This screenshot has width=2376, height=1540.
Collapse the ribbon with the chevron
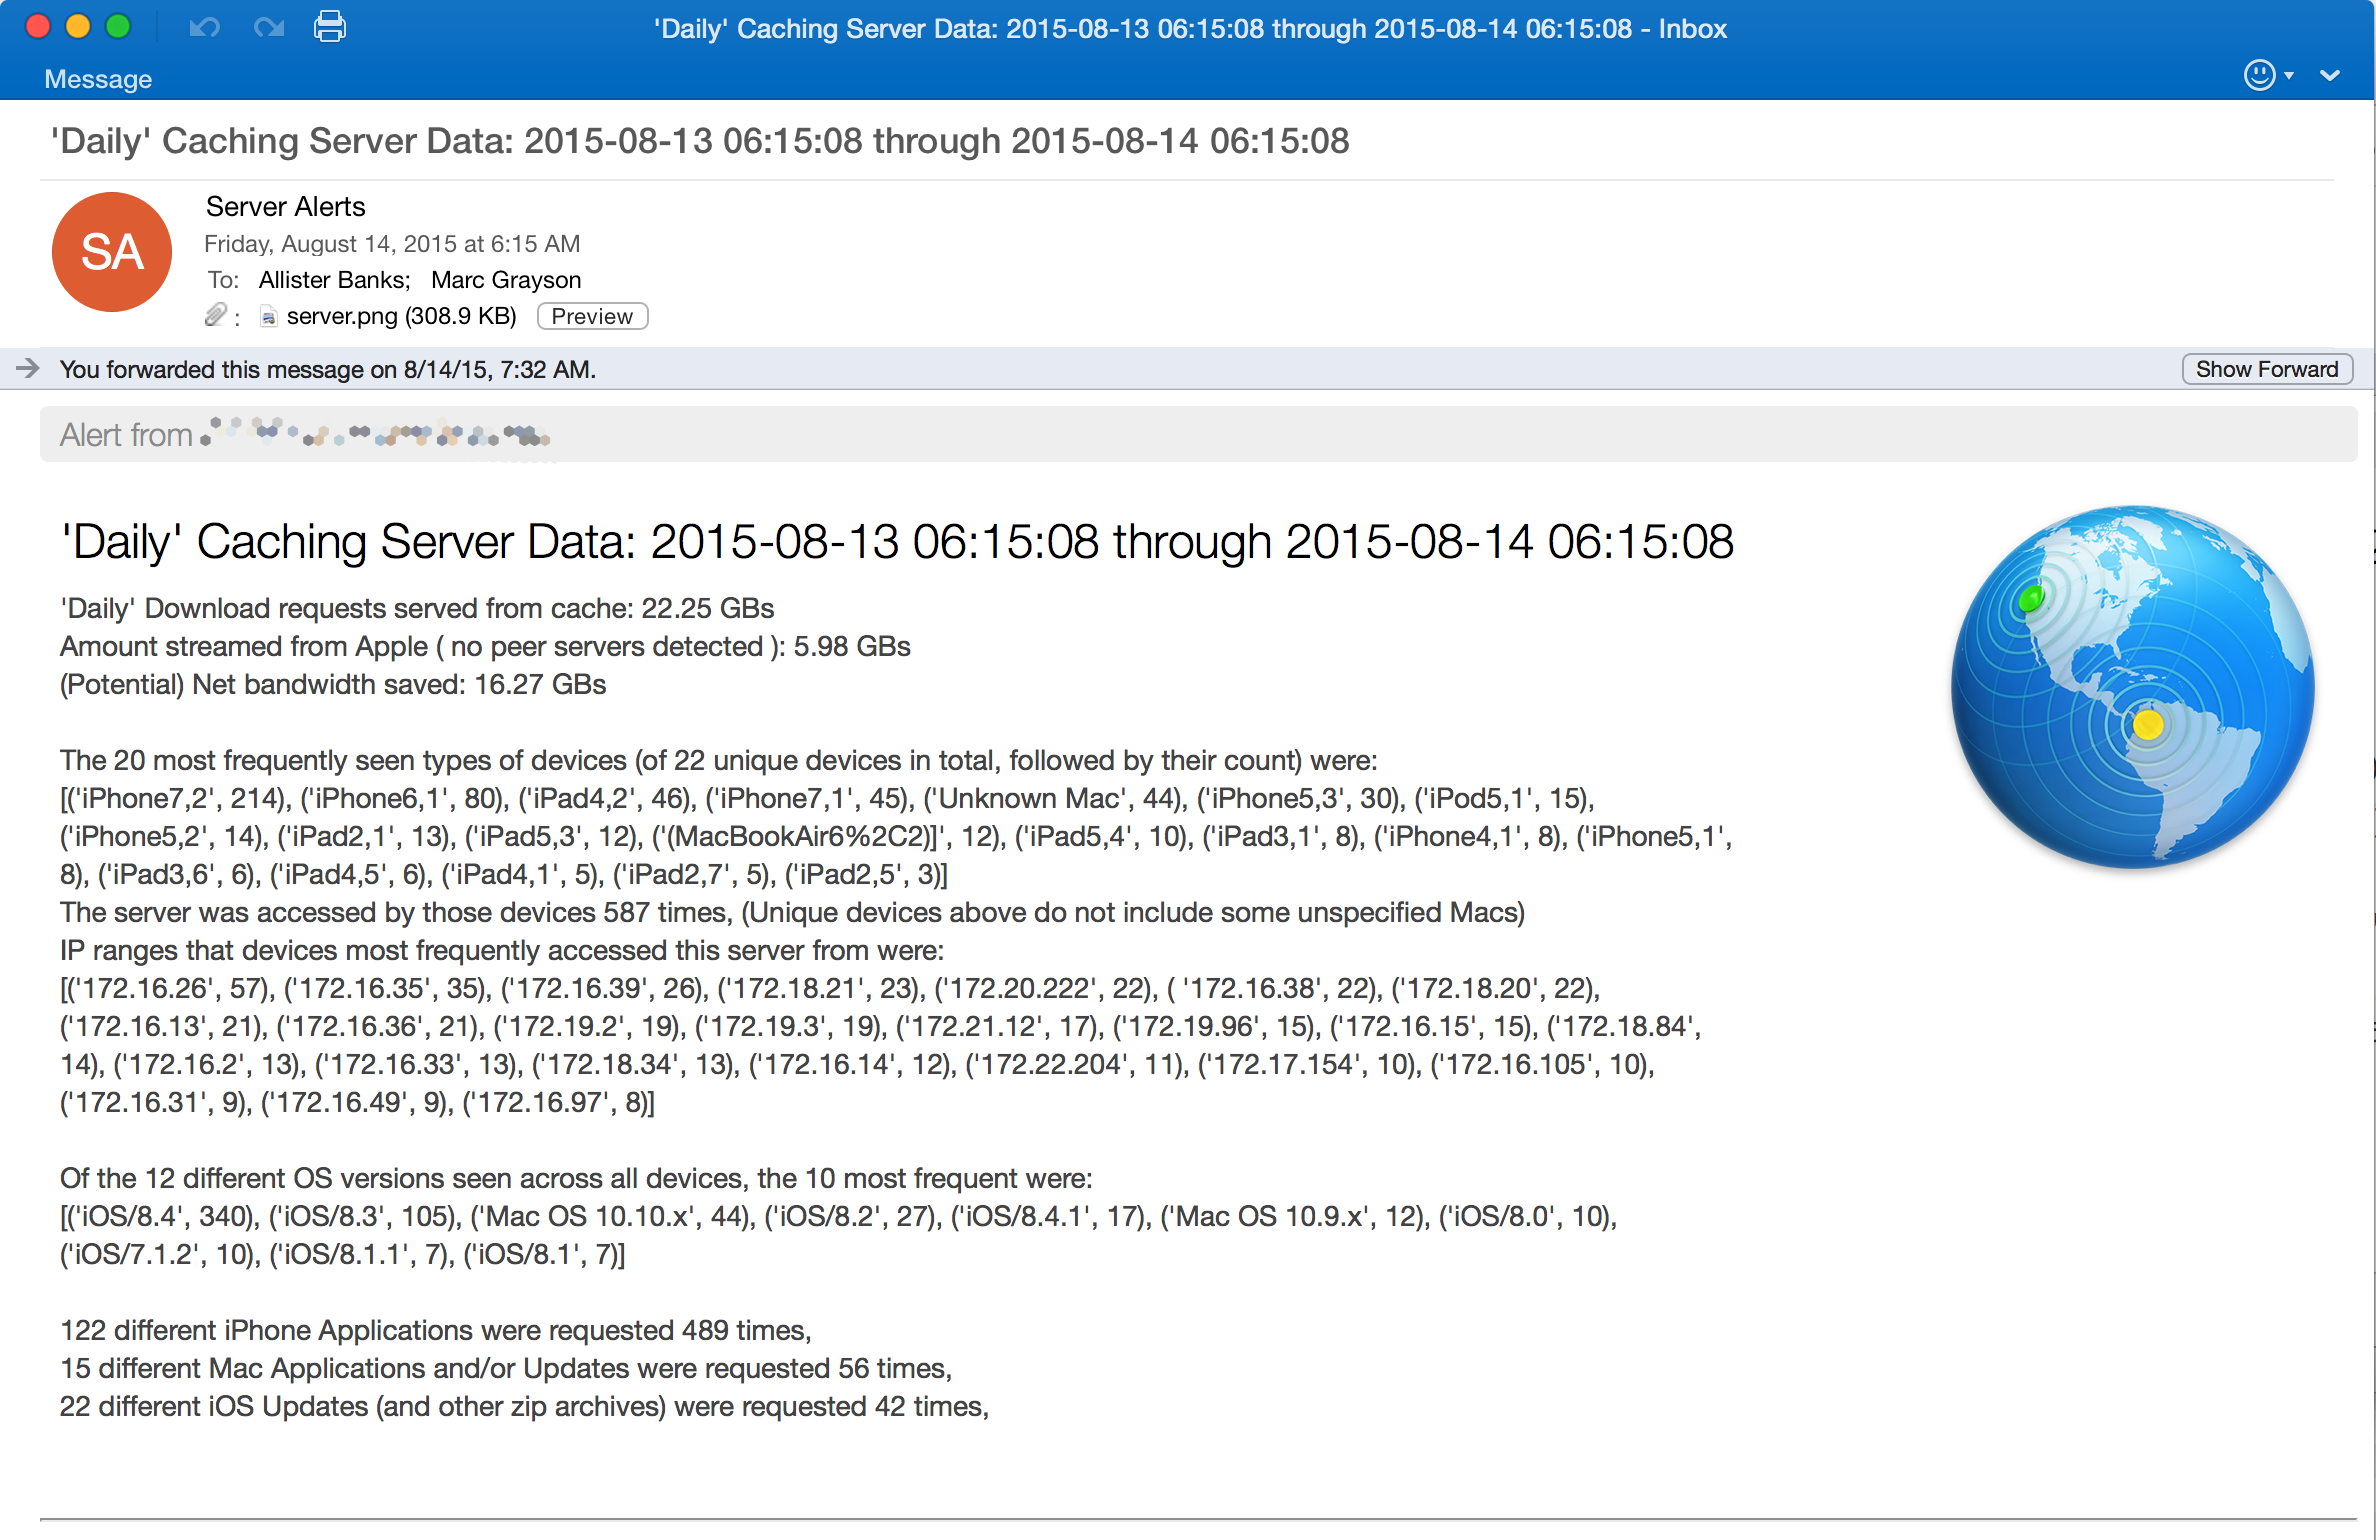(2330, 76)
